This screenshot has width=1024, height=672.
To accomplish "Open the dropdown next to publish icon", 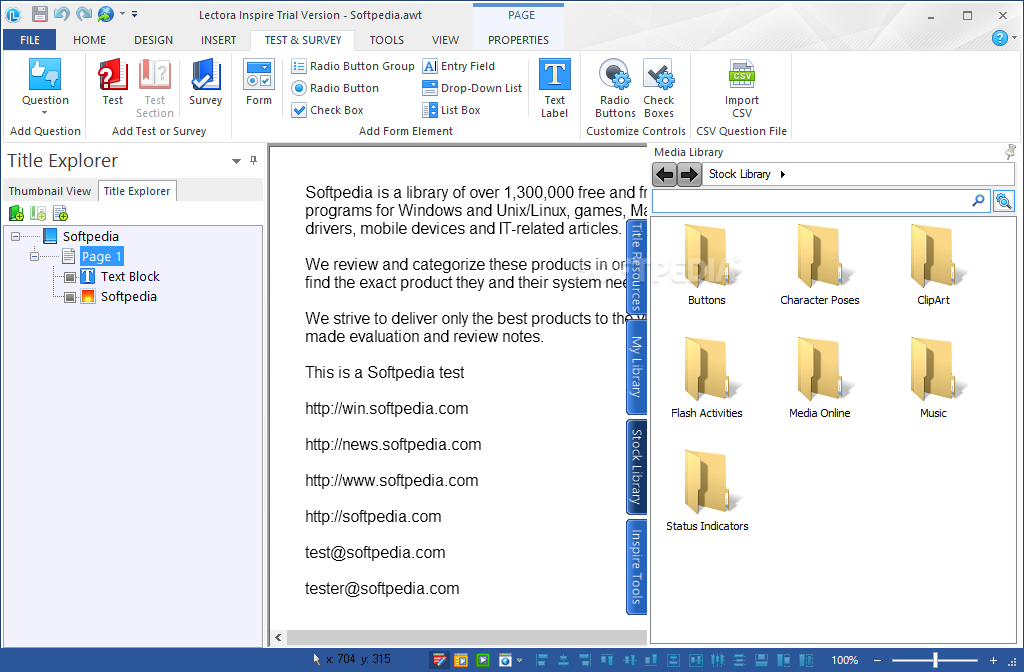I will 122,14.
